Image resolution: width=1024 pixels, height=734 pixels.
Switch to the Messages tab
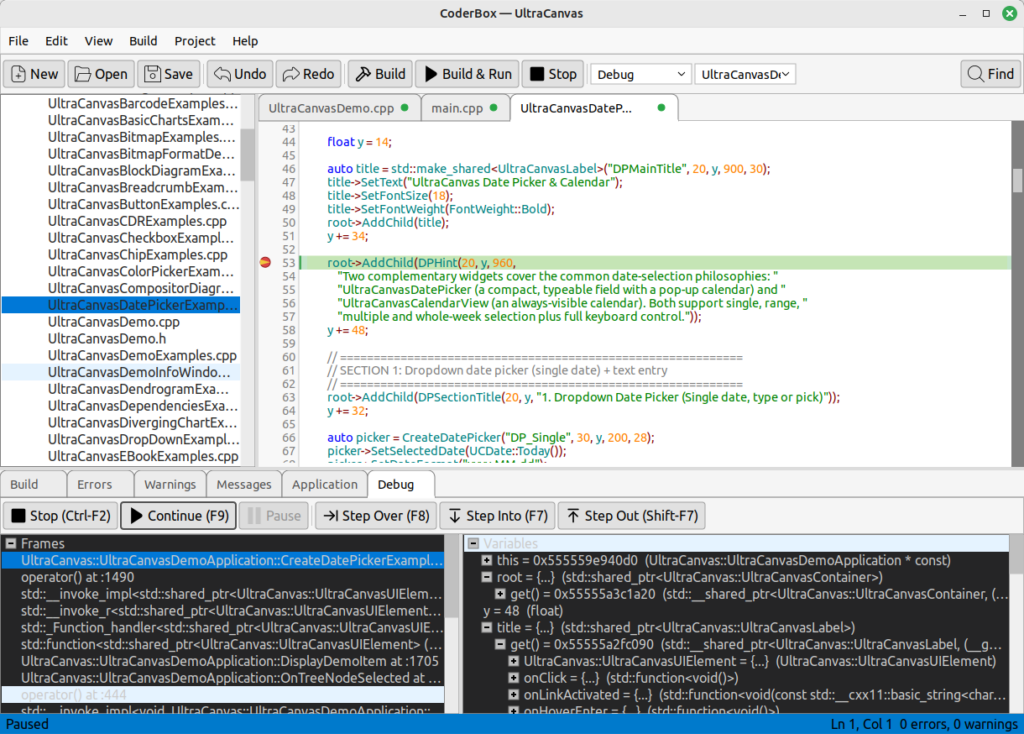pyautogui.click(x=244, y=485)
